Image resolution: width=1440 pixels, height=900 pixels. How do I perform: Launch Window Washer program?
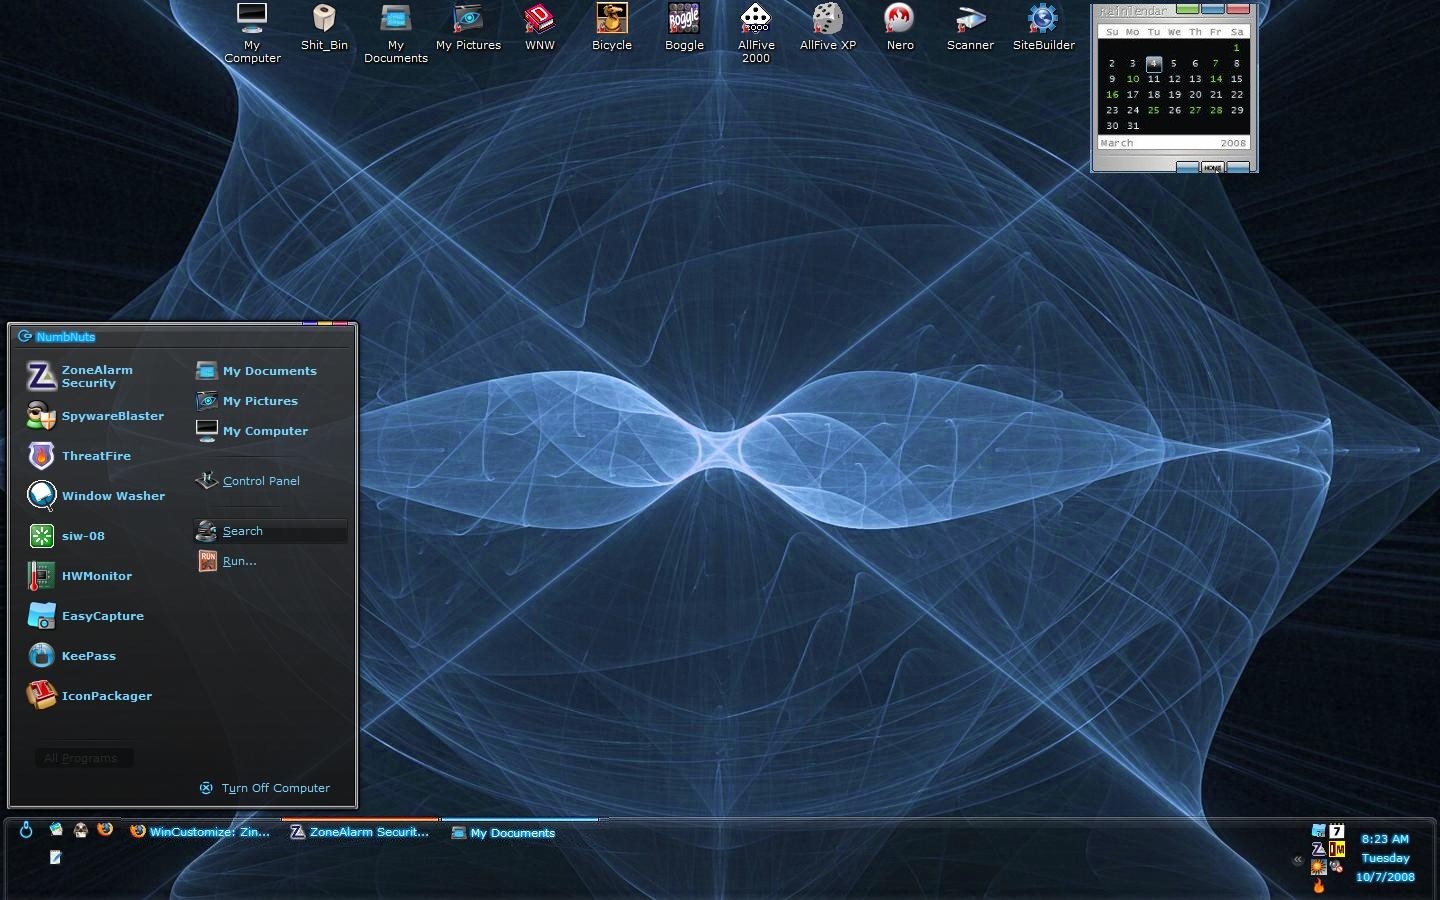95,496
